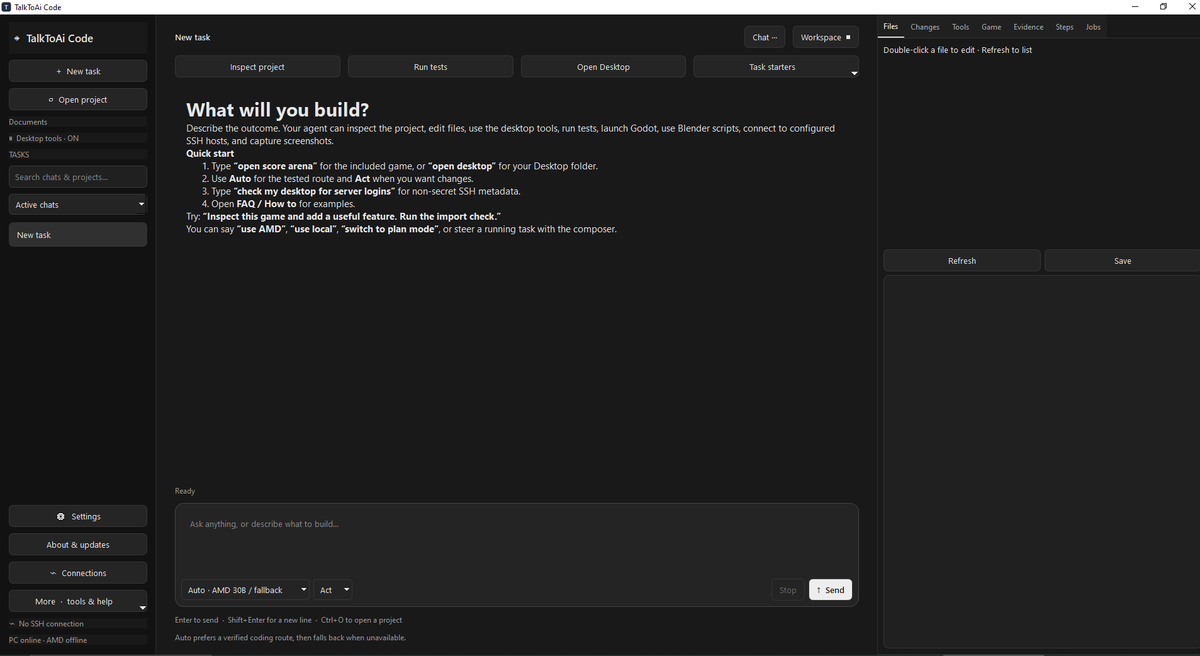Switch to the Files tab
This screenshot has width=1200, height=656.
891,27
